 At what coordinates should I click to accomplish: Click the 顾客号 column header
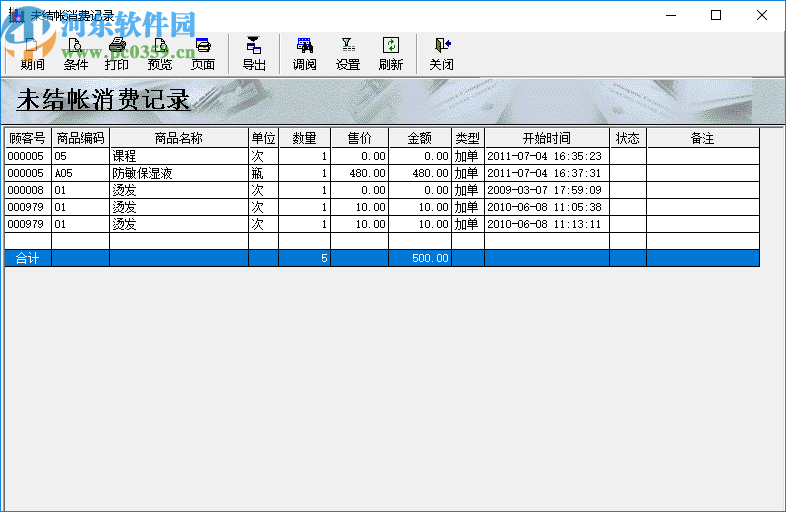[28, 138]
